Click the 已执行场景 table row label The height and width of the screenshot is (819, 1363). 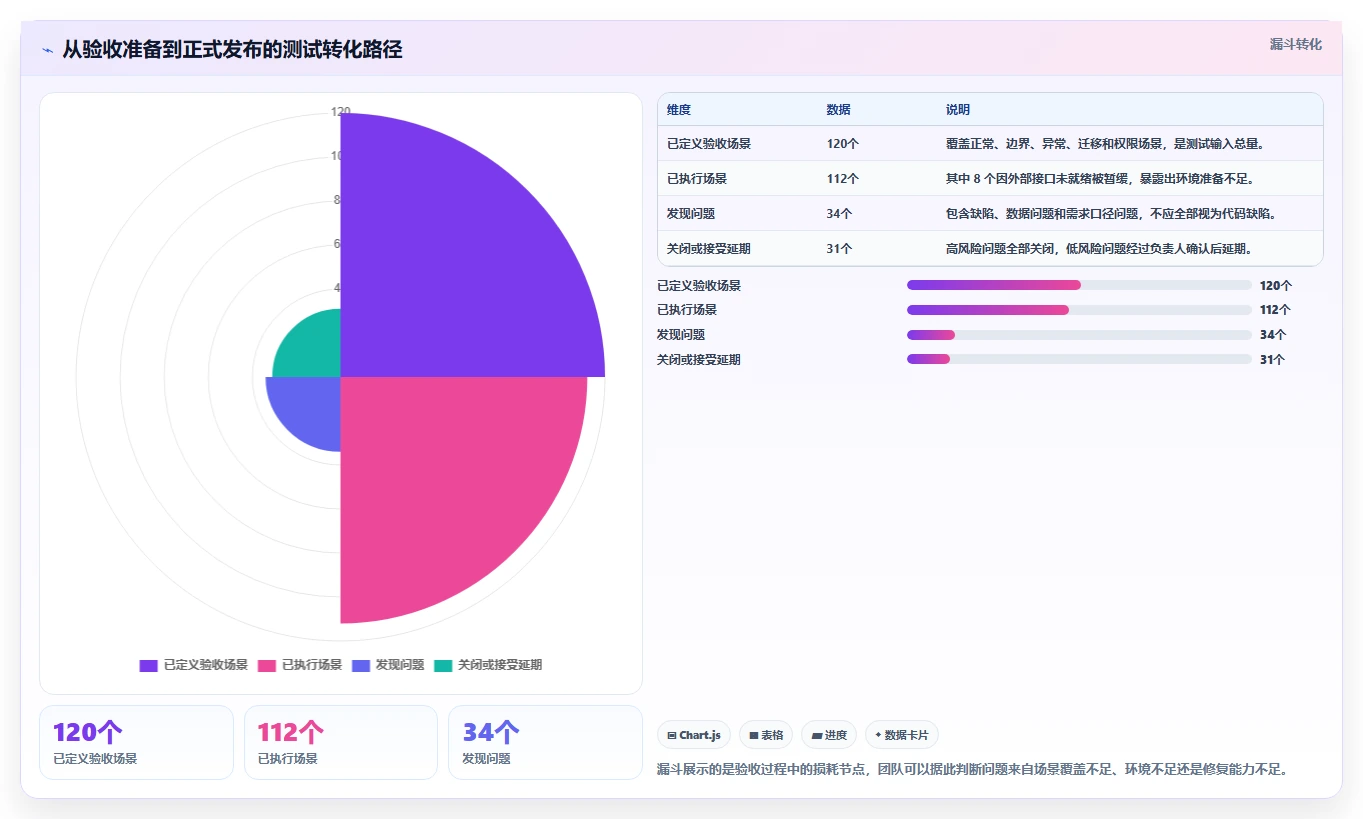697,179
